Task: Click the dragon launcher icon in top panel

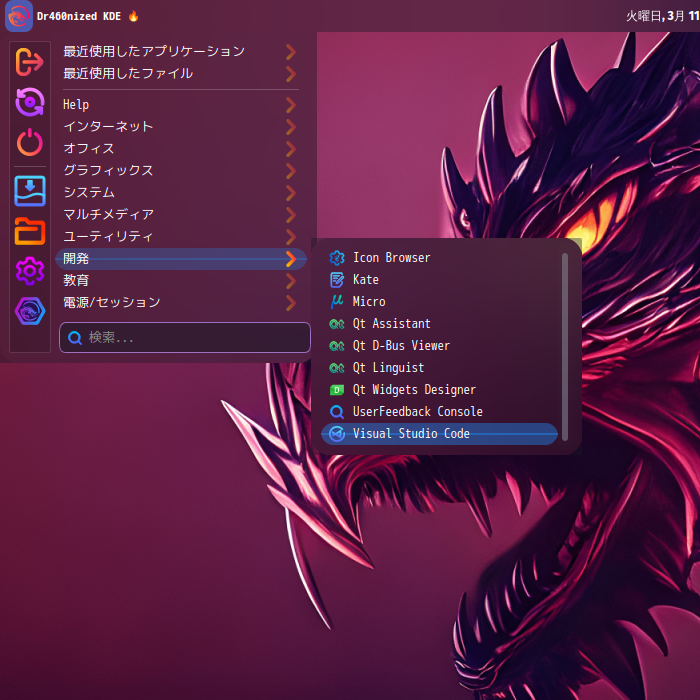Action: click(x=18, y=17)
